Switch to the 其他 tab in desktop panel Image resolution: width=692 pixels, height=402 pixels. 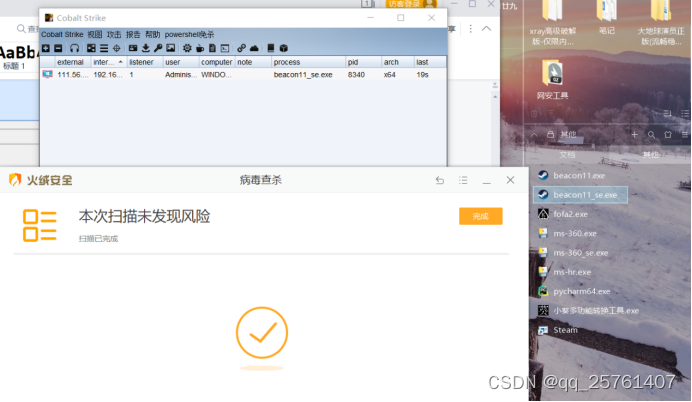651,154
